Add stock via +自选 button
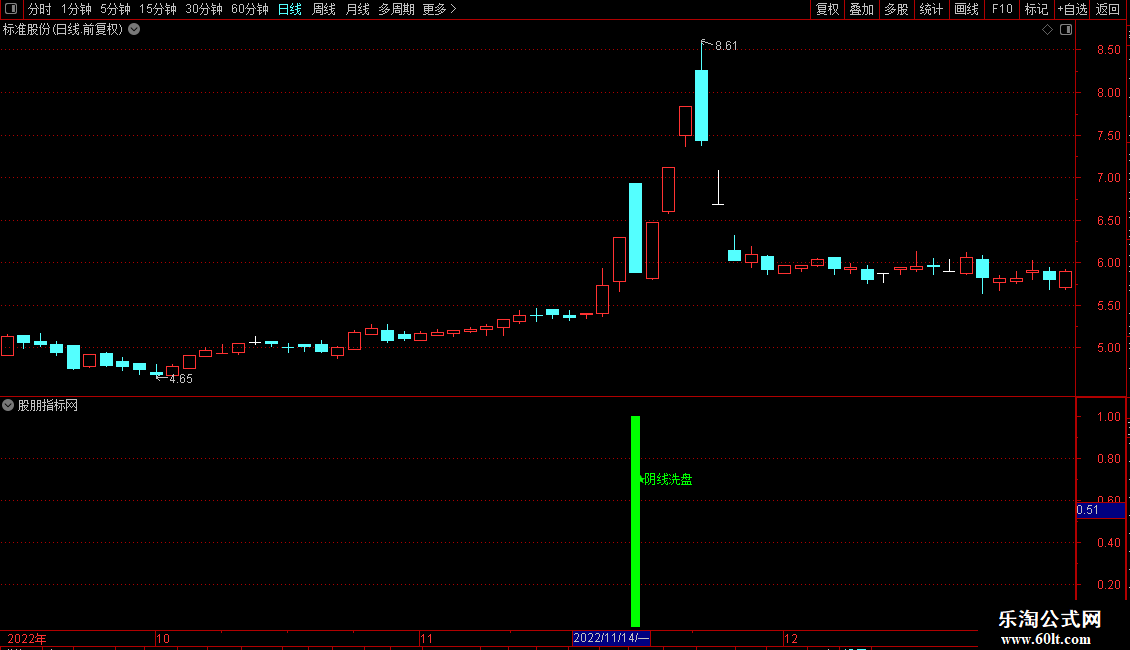 [1072, 9]
